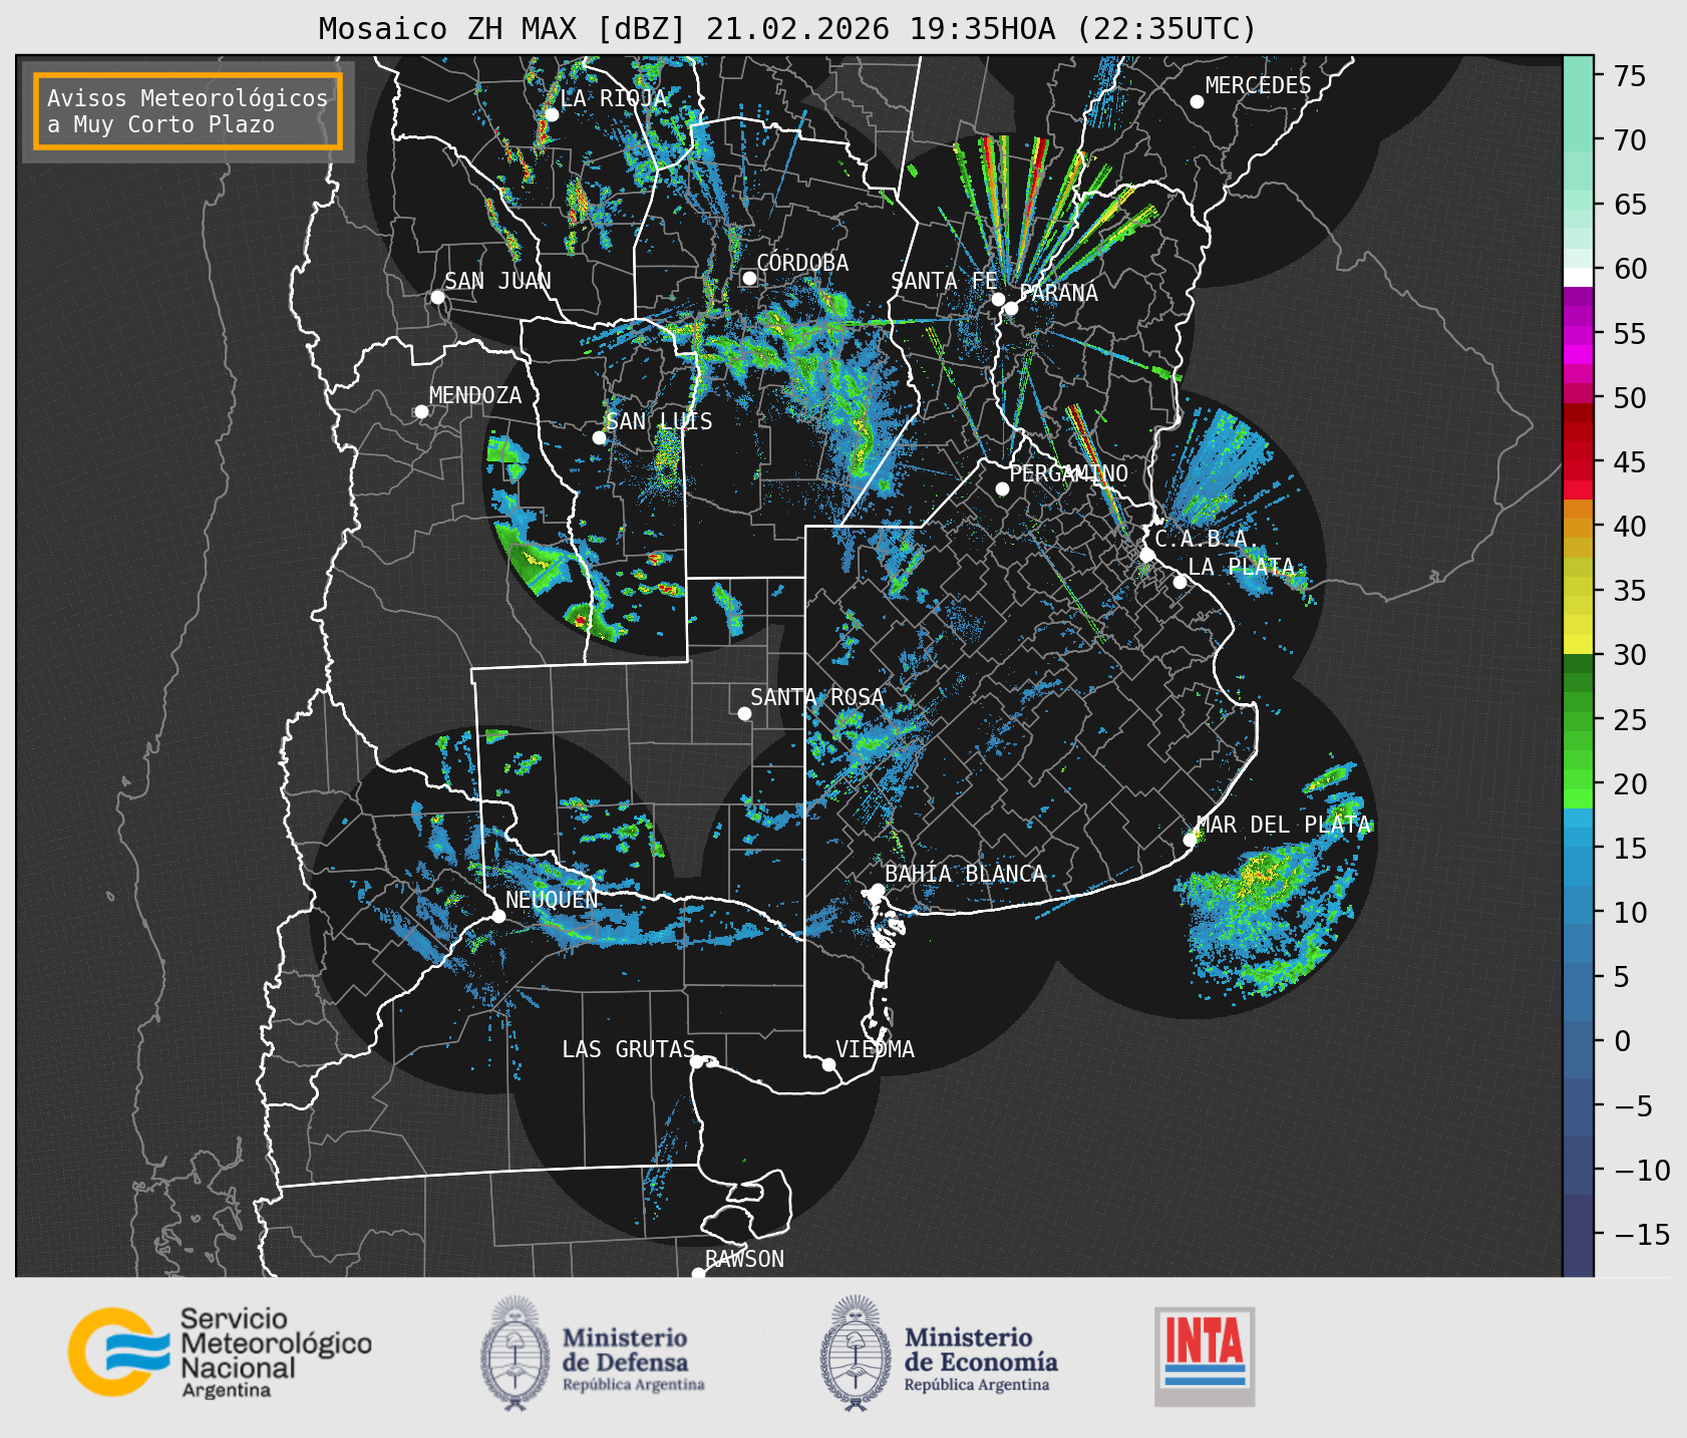1687x1438 pixels.
Task: Click the Santa Rosa city marker dot
Action: pos(744,713)
